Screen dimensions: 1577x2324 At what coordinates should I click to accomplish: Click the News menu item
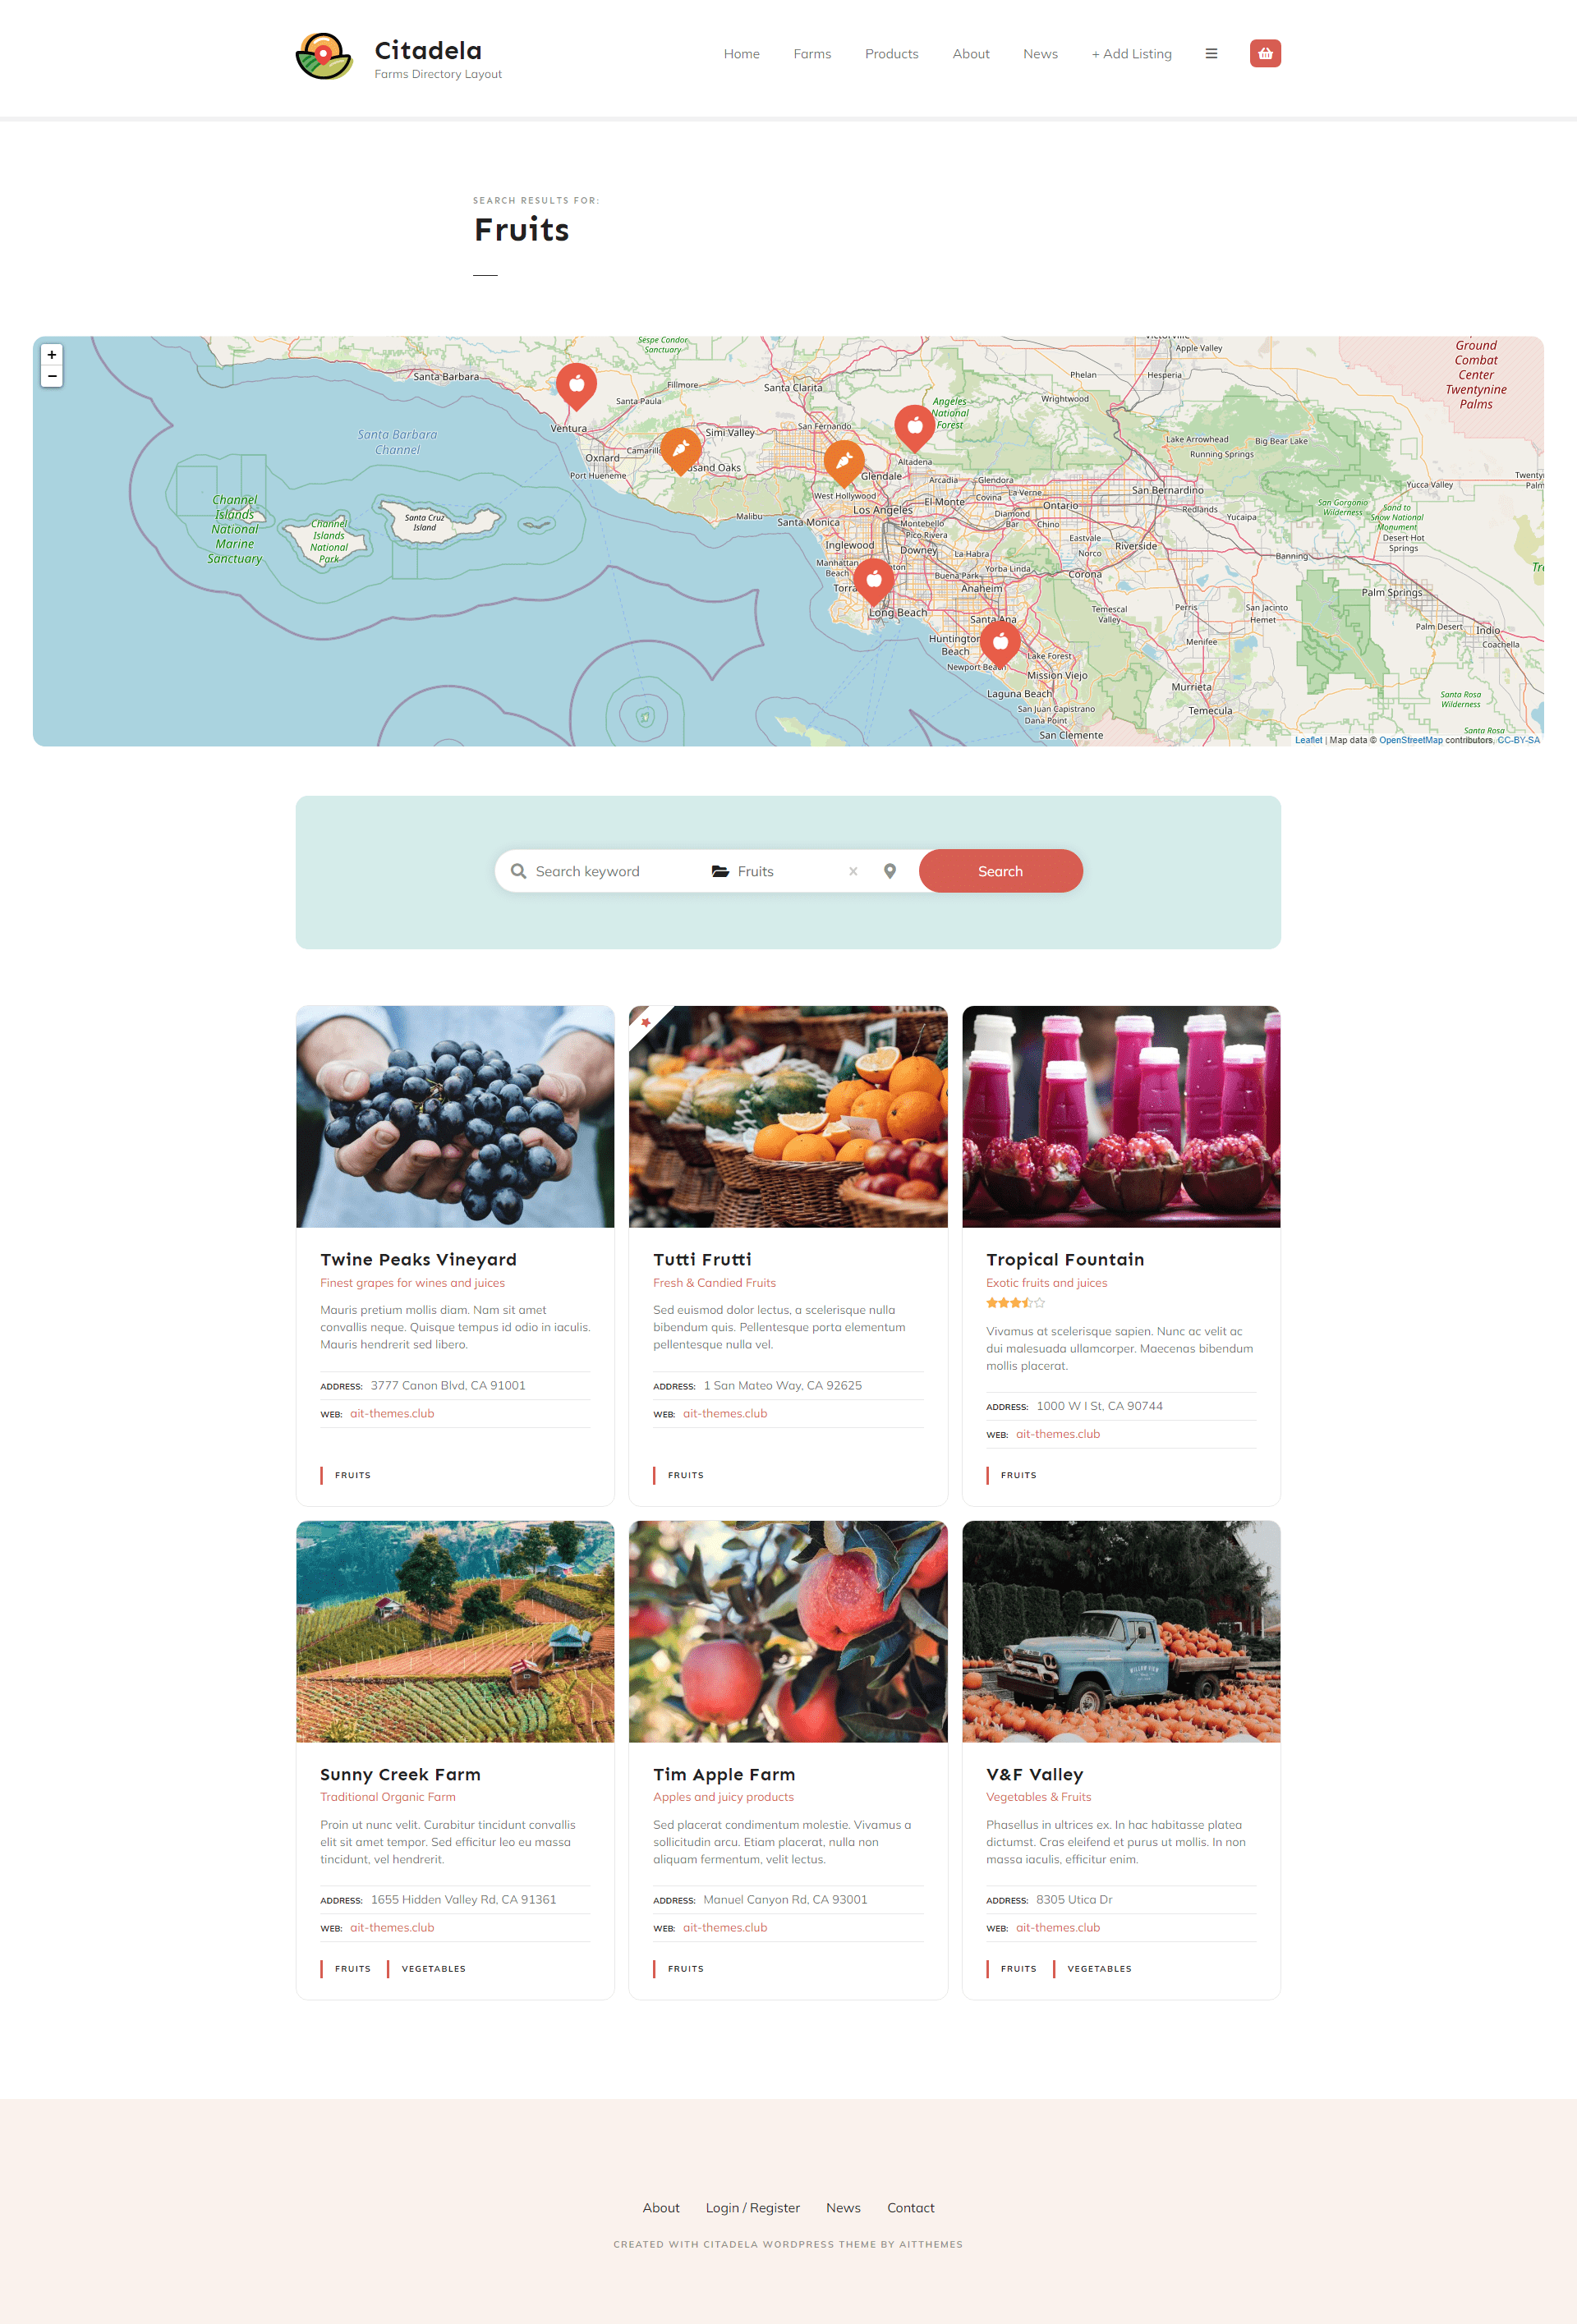pyautogui.click(x=1038, y=53)
